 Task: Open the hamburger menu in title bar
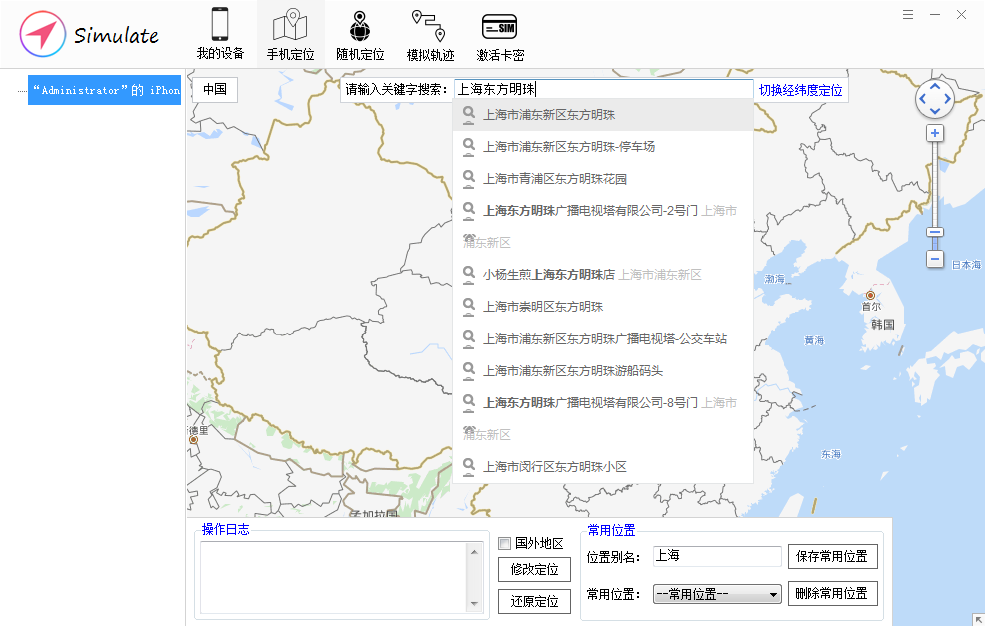pyautogui.click(x=908, y=15)
